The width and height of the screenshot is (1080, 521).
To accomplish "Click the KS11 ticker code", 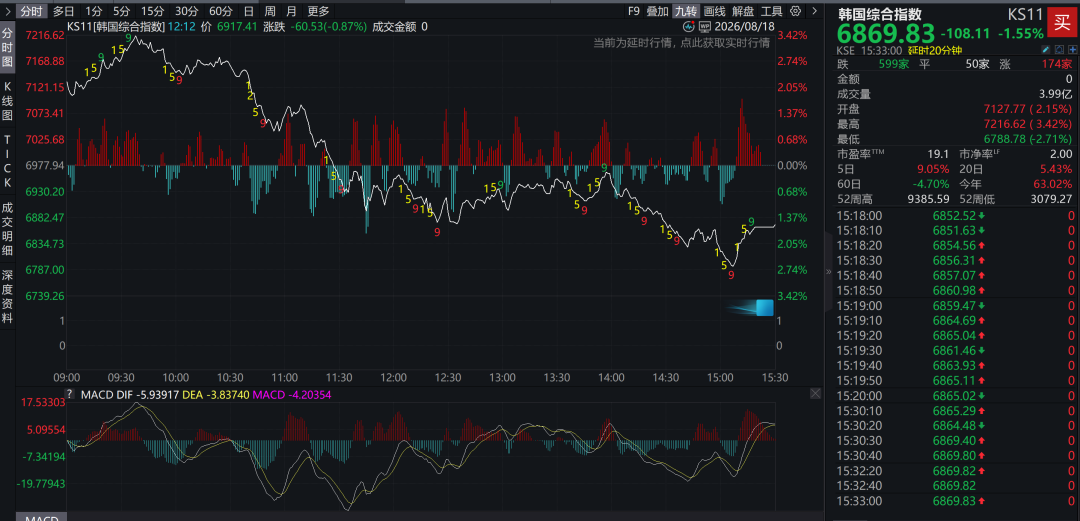I will pyautogui.click(x=1024, y=12).
